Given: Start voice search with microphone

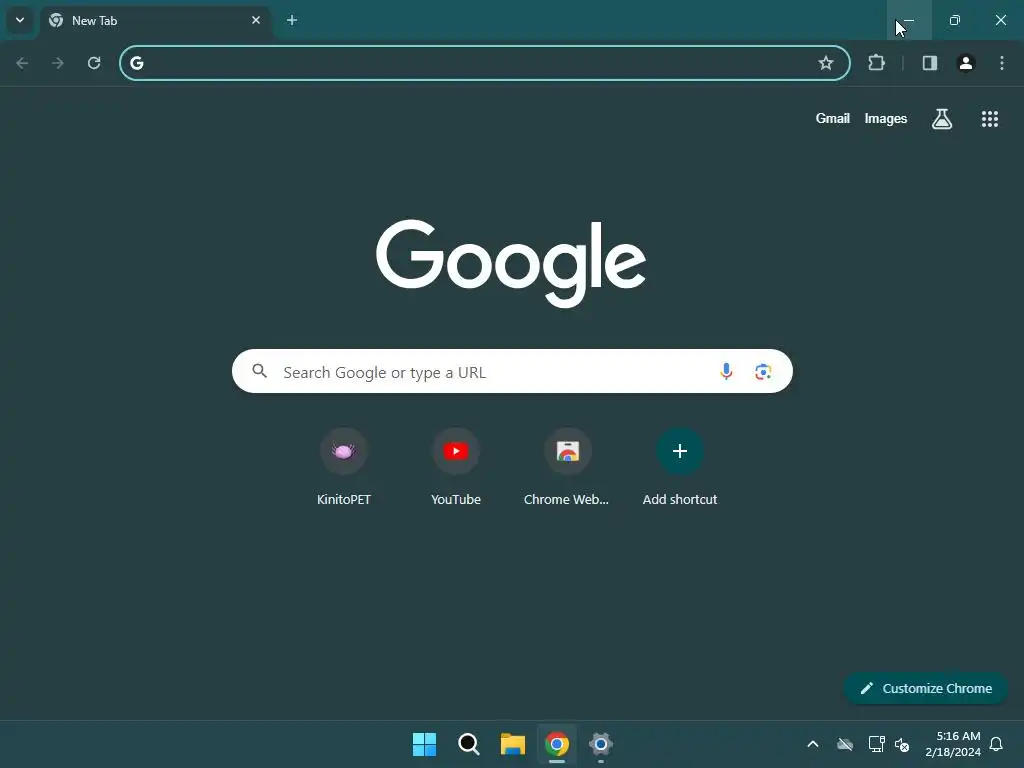Looking at the screenshot, I should click(x=726, y=372).
